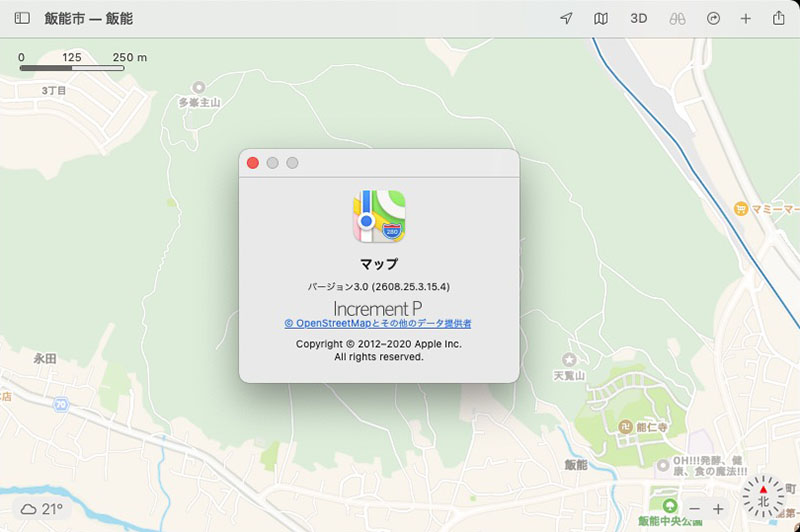Click the マップ app name in dialog
800x532 pixels.
click(379, 264)
